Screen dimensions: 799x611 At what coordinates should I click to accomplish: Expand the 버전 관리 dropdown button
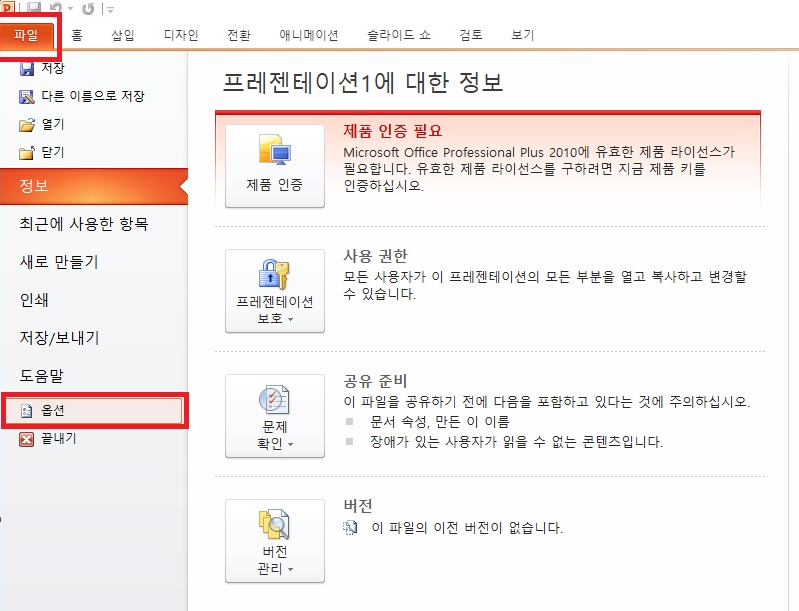point(275,541)
